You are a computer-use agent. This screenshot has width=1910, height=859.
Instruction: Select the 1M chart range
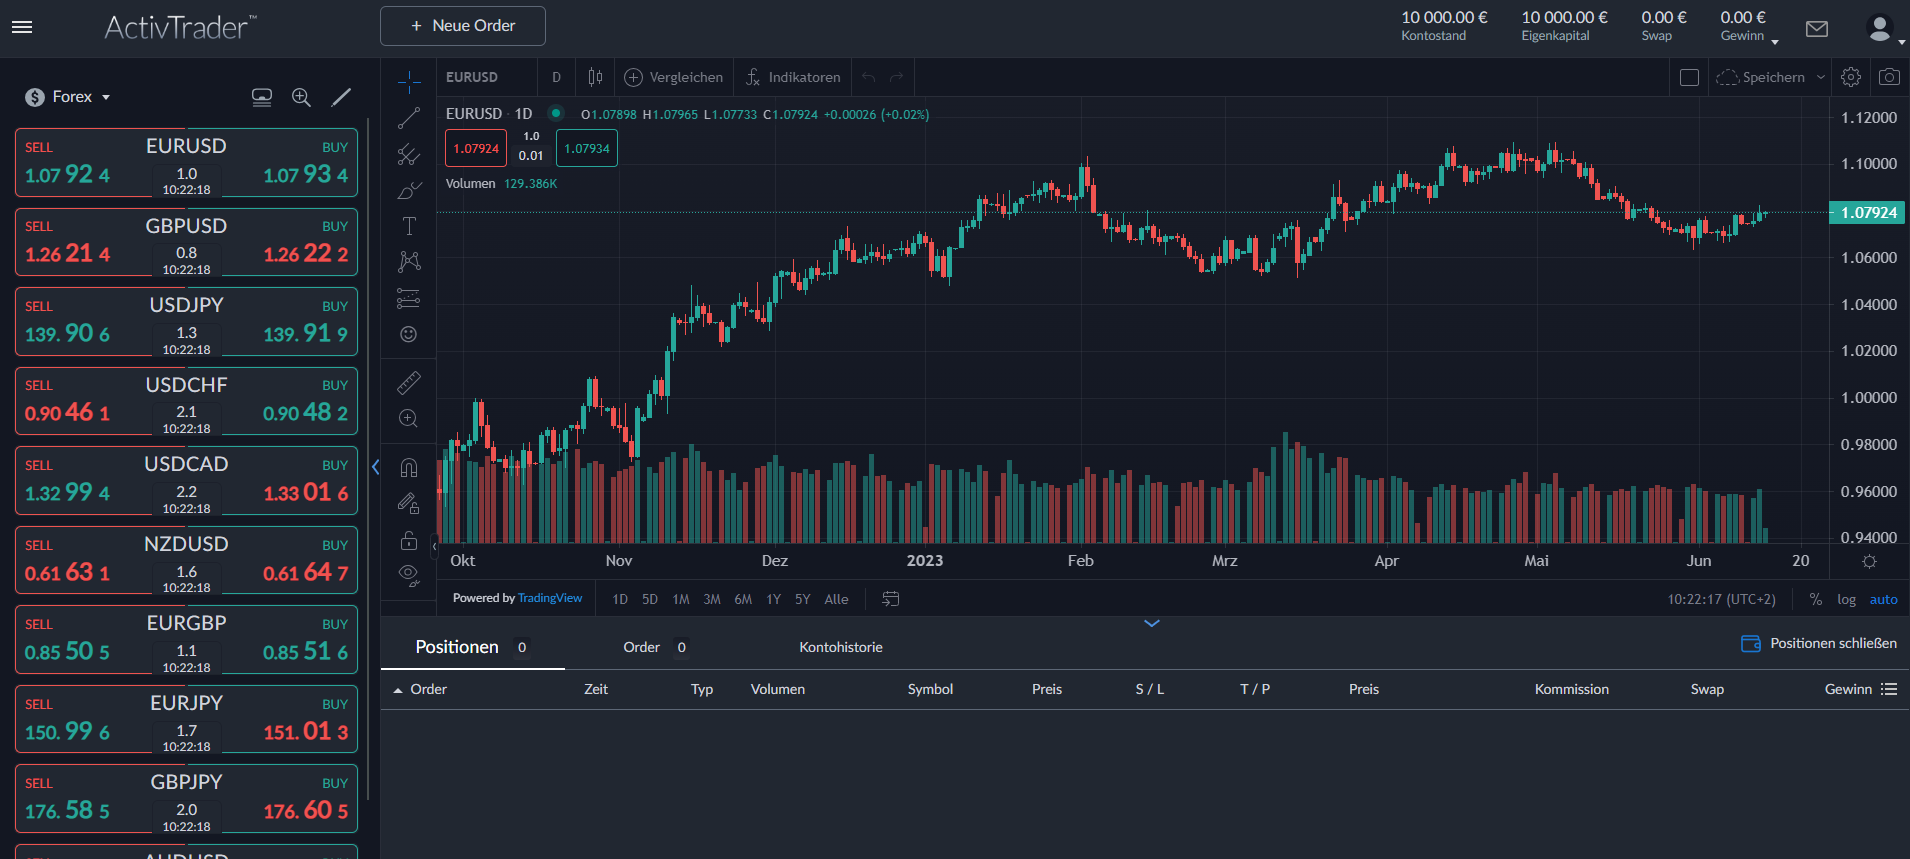[681, 600]
